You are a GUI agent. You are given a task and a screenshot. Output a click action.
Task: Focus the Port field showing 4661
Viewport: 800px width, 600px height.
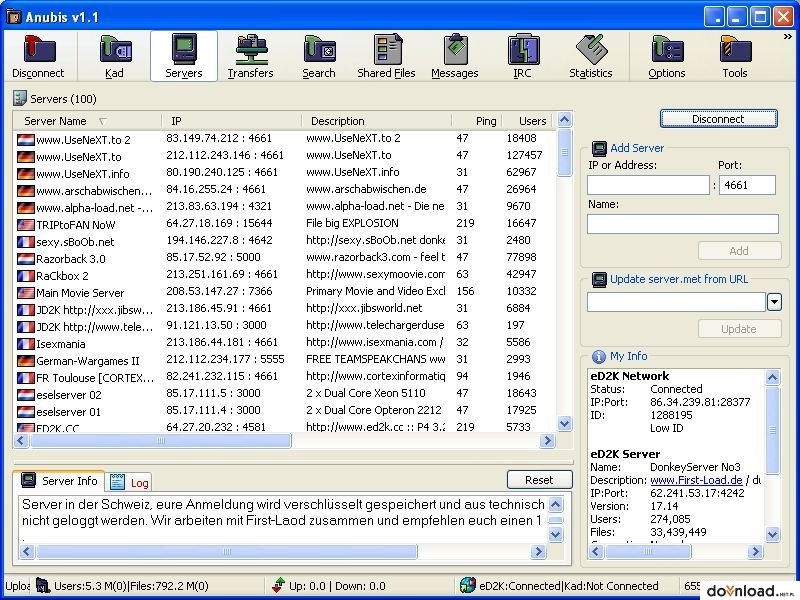click(x=747, y=185)
